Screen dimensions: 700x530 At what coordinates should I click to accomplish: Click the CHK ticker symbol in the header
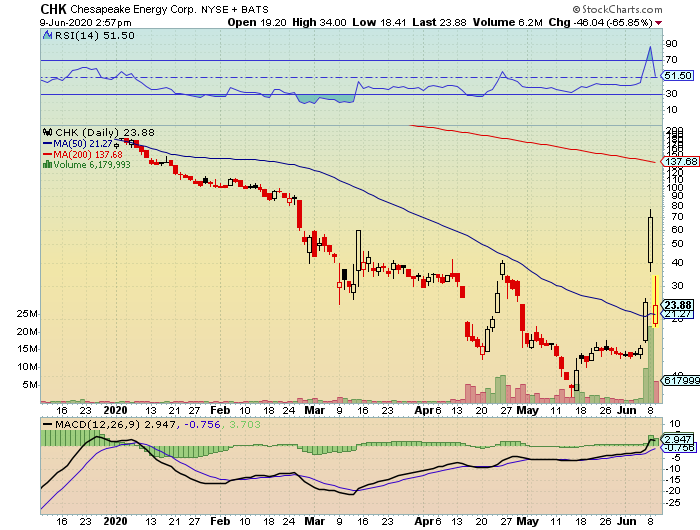tap(53, 9)
